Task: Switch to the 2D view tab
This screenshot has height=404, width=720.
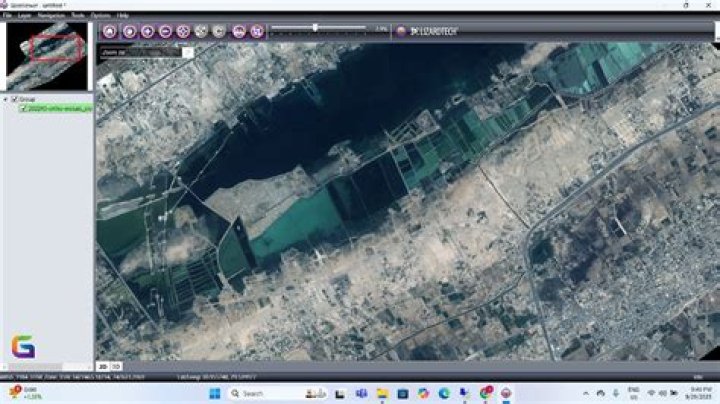Action: (102, 366)
